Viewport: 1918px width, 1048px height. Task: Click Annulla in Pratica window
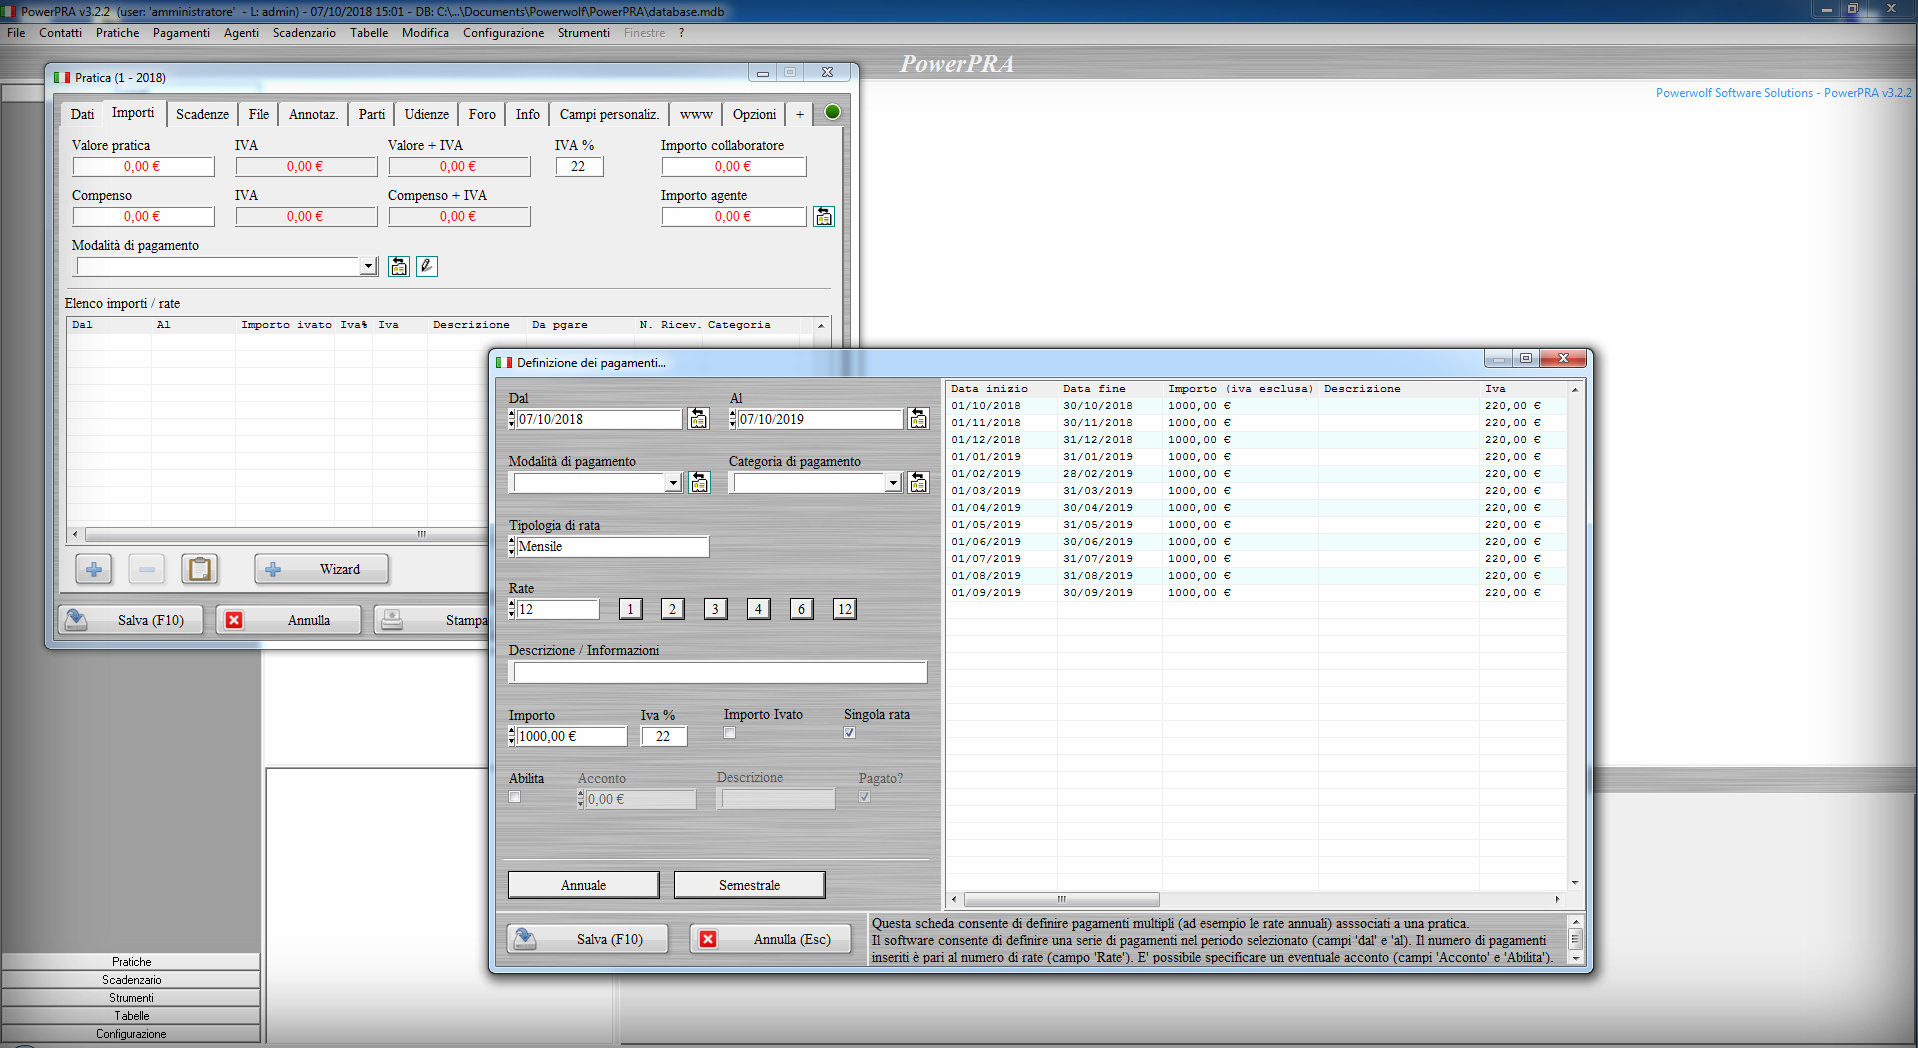[x=288, y=620]
